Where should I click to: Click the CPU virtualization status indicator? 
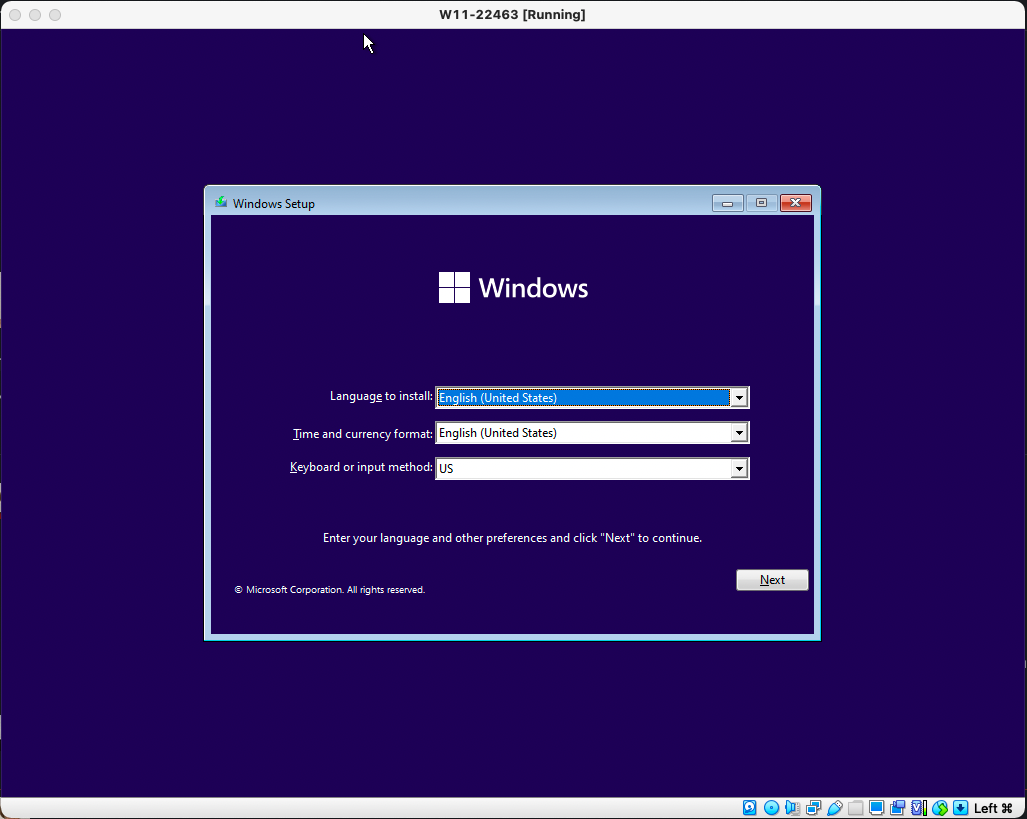tap(919, 808)
